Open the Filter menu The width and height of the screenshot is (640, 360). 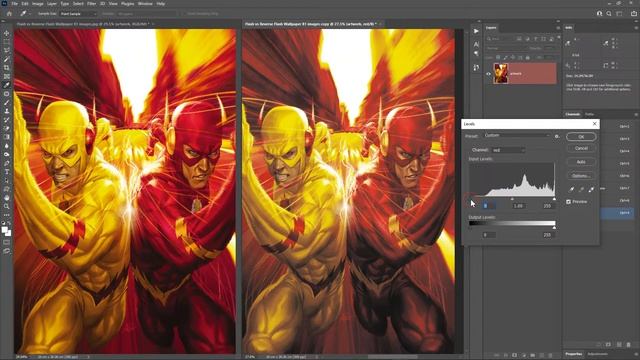coord(91,4)
